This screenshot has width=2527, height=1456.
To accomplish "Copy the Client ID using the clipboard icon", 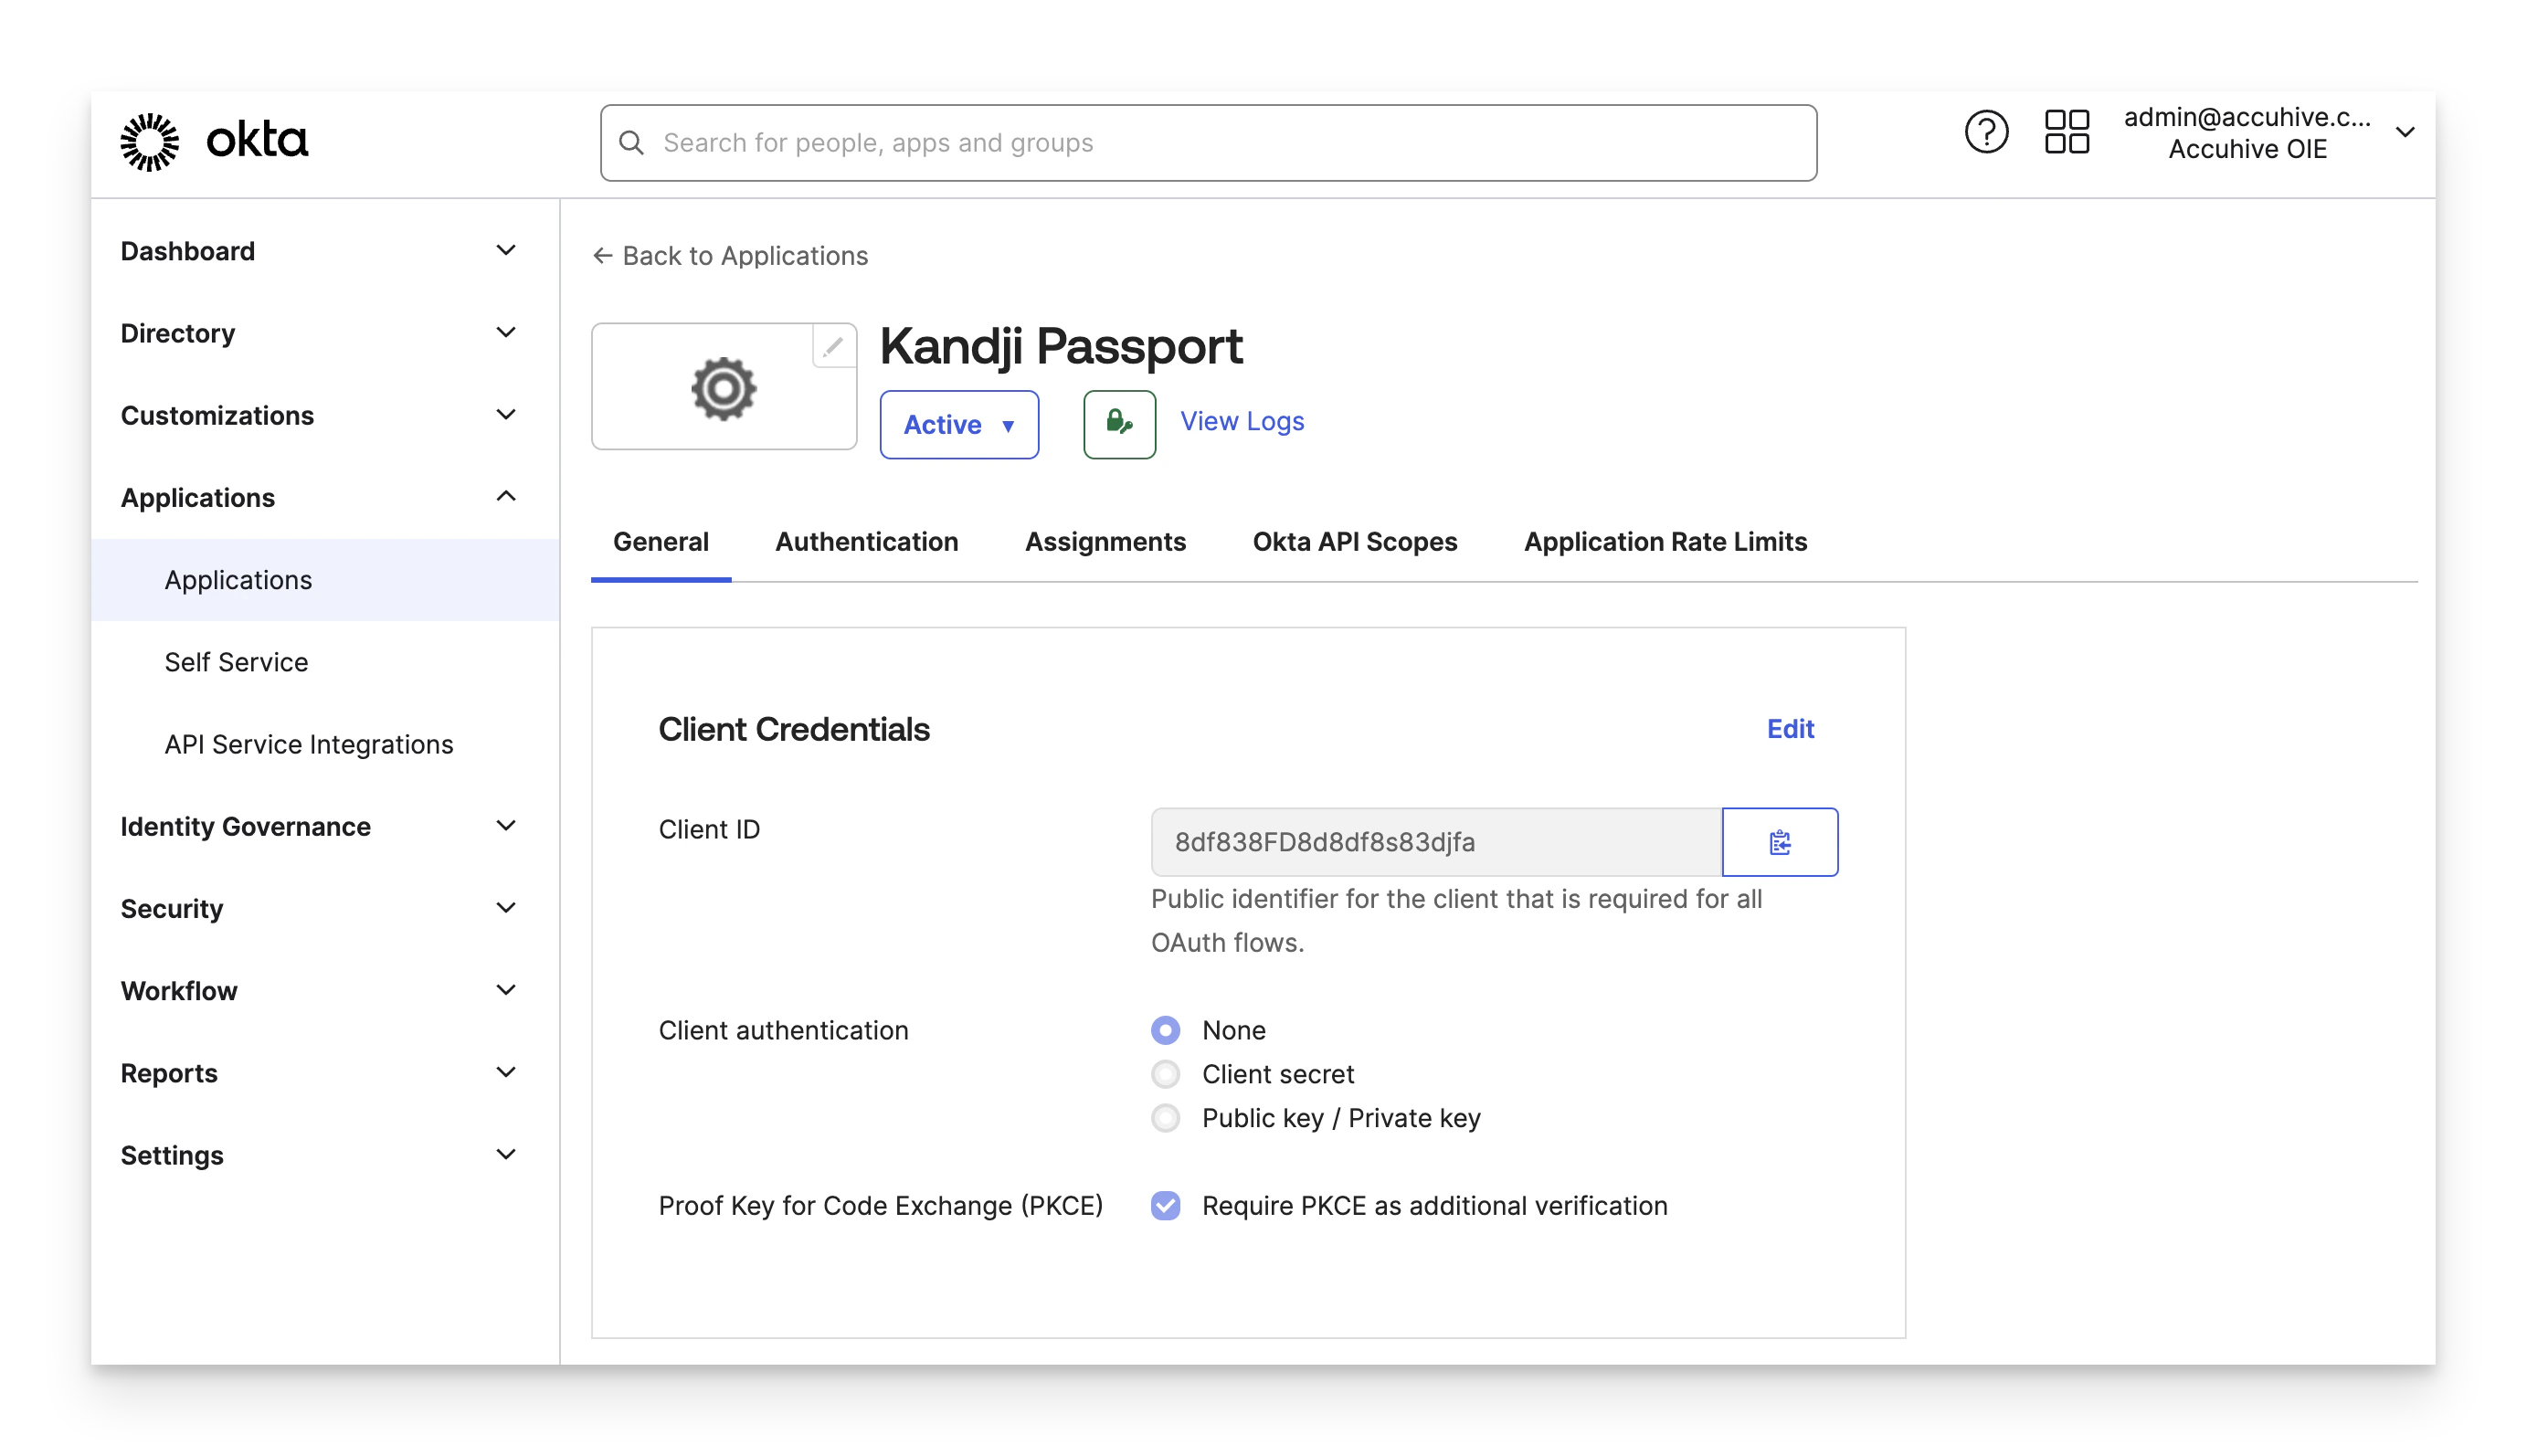I will (1780, 842).
